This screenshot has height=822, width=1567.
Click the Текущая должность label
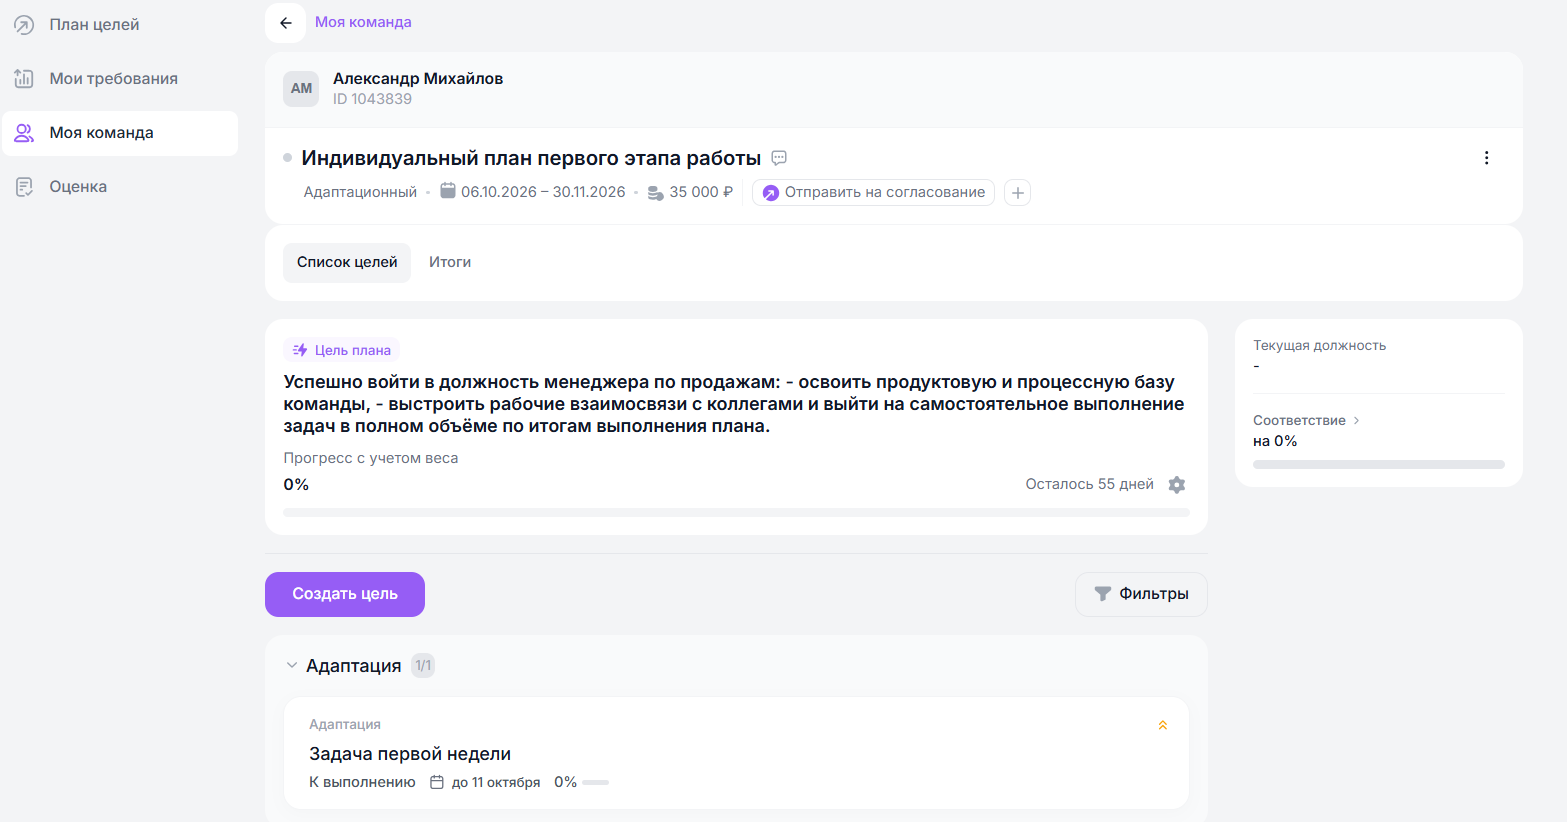(1319, 346)
